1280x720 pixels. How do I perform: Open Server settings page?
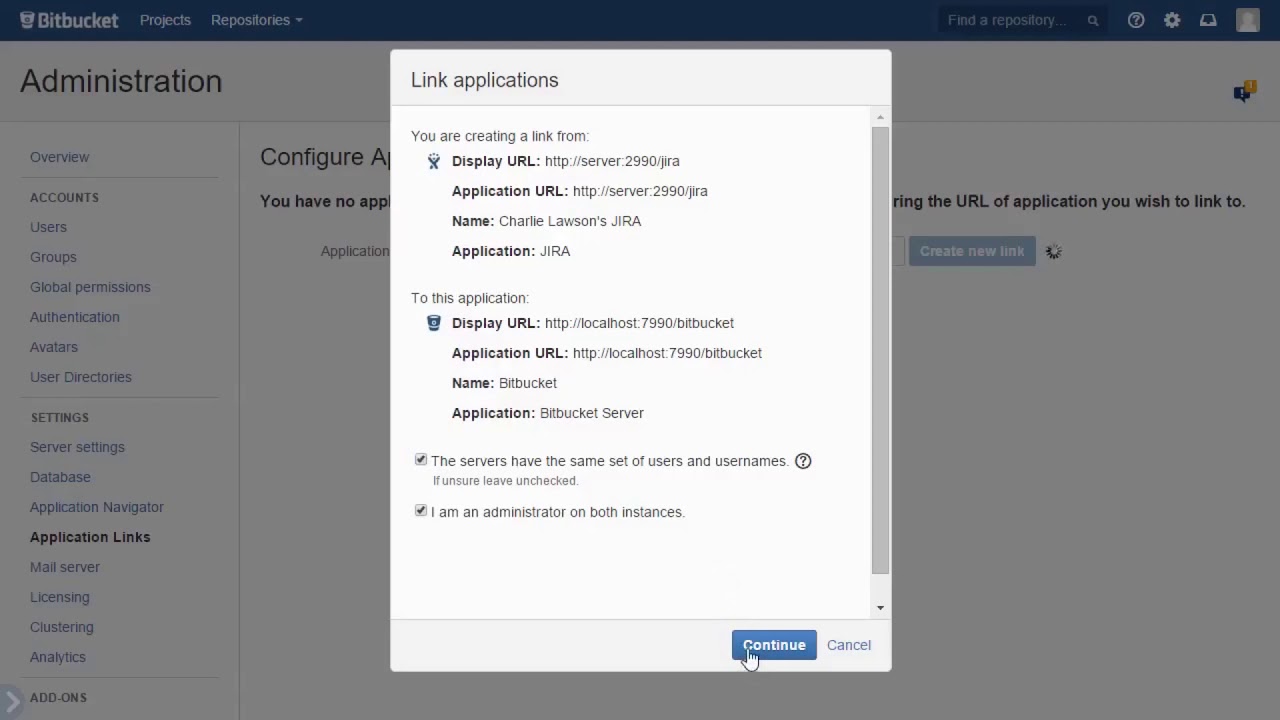click(77, 447)
